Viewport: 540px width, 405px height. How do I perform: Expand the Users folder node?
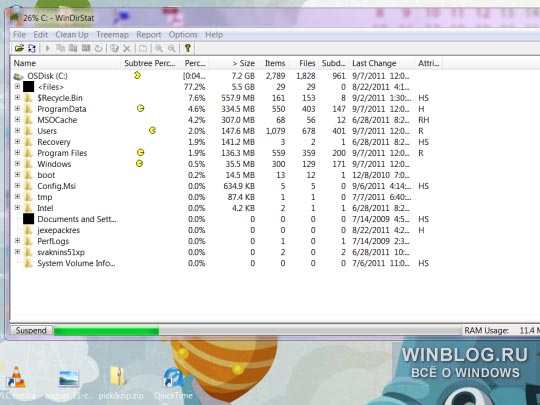pyautogui.click(x=17, y=131)
